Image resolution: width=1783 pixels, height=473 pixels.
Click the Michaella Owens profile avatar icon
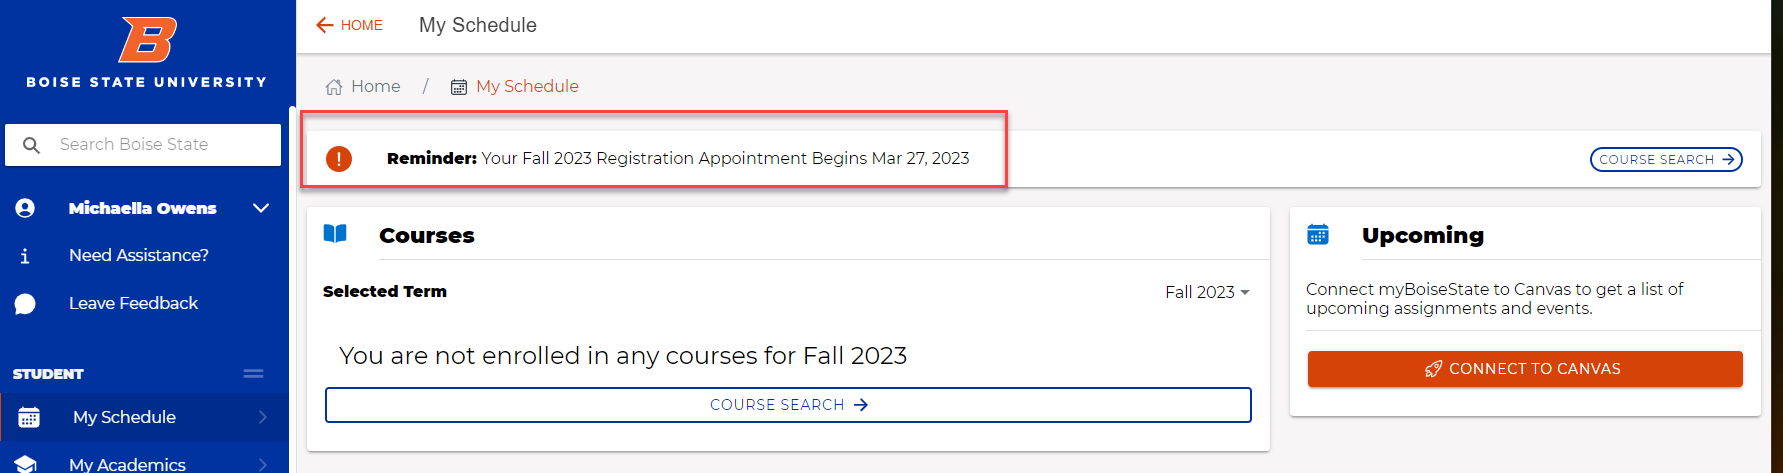point(25,208)
